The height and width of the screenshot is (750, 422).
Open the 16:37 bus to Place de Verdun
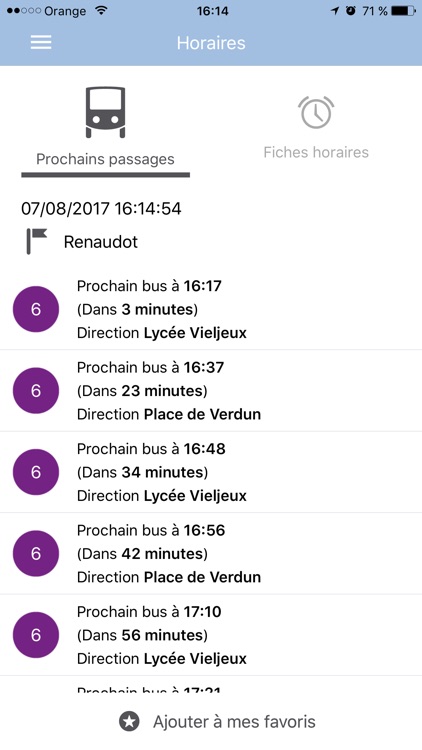(211, 391)
